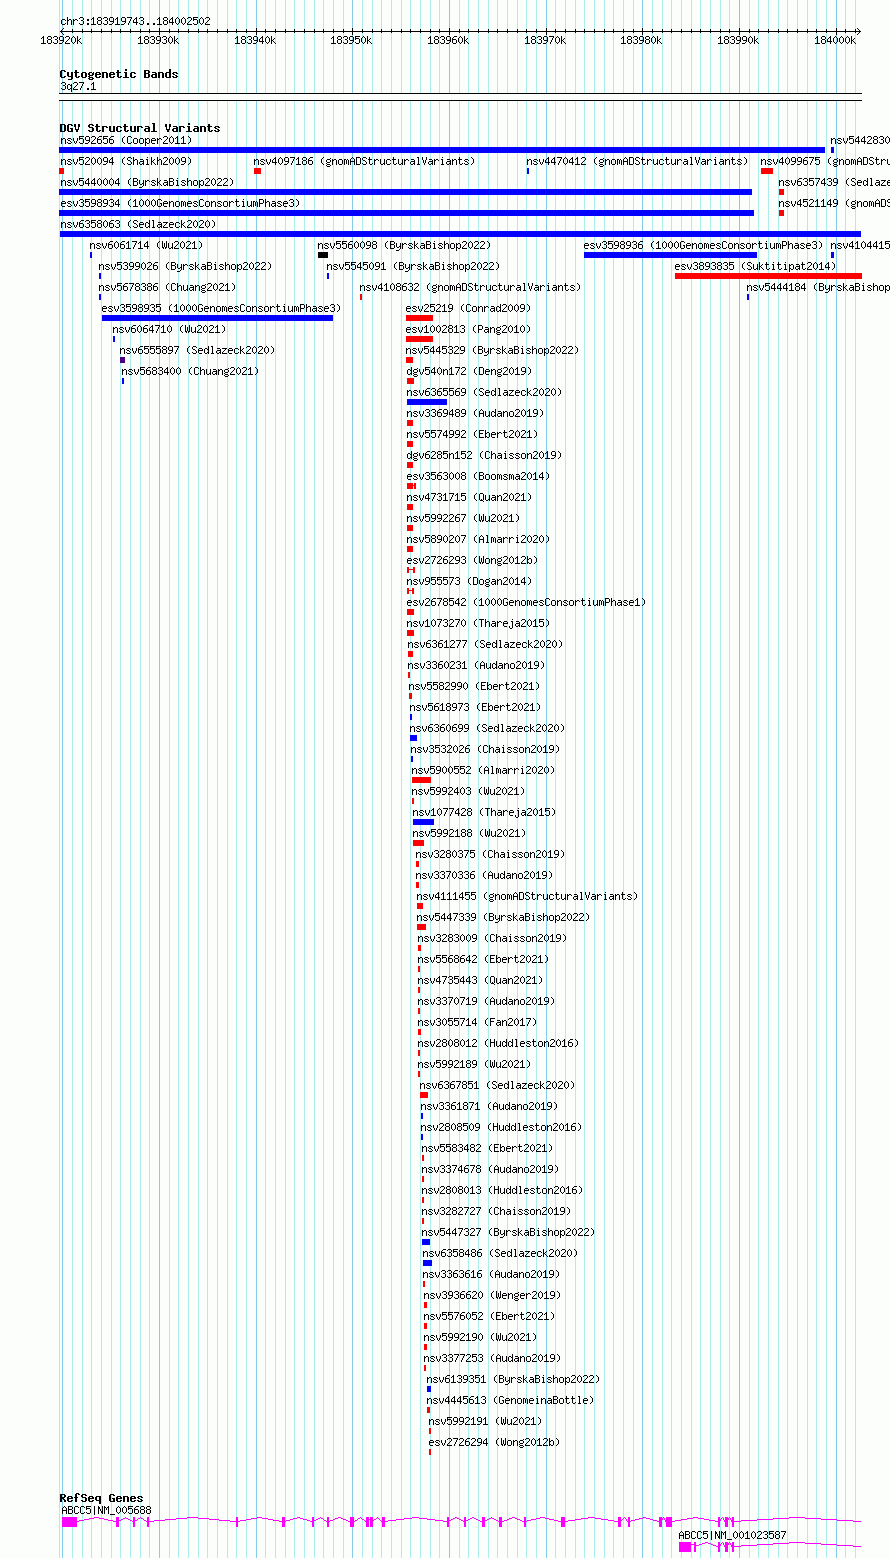Viewport: 890px width, 1558px height.
Task: Select nsv6360699 (Sedlazeck2020) label
Action: pyautogui.click(x=487, y=728)
